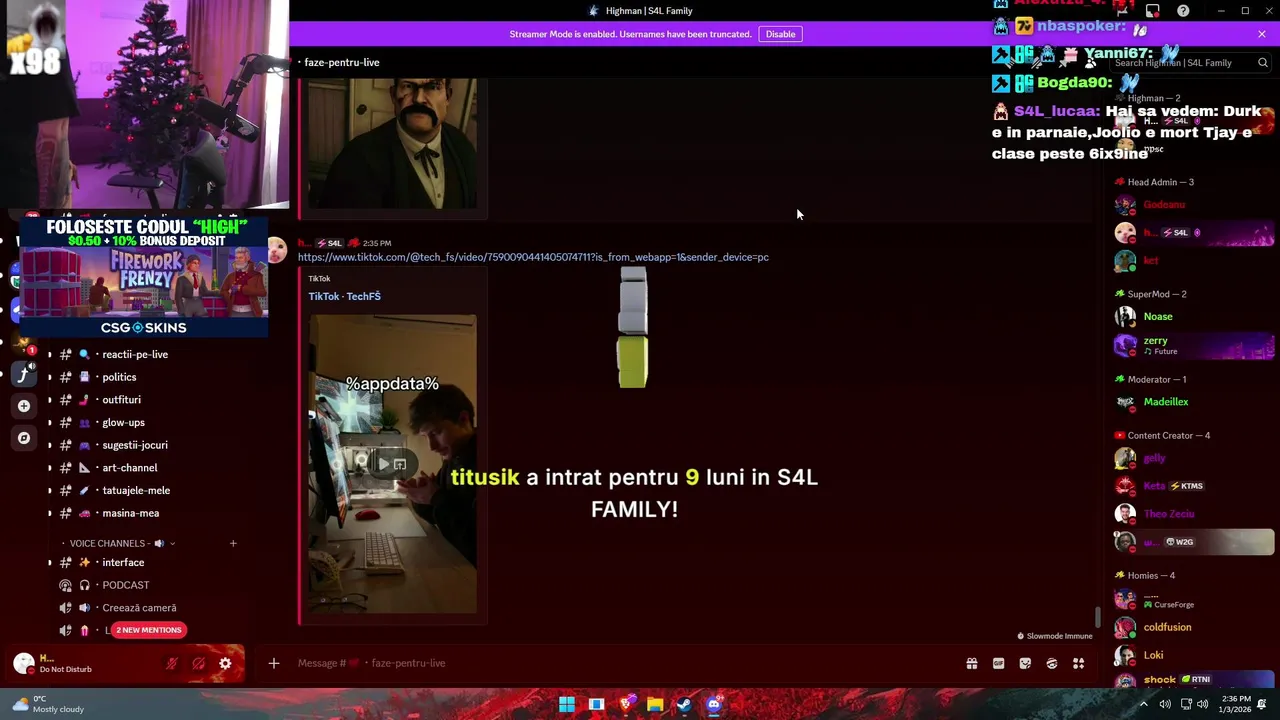The height and width of the screenshot is (720, 1280).
Task: Open User Settings gear icon
Action: tap(225, 663)
